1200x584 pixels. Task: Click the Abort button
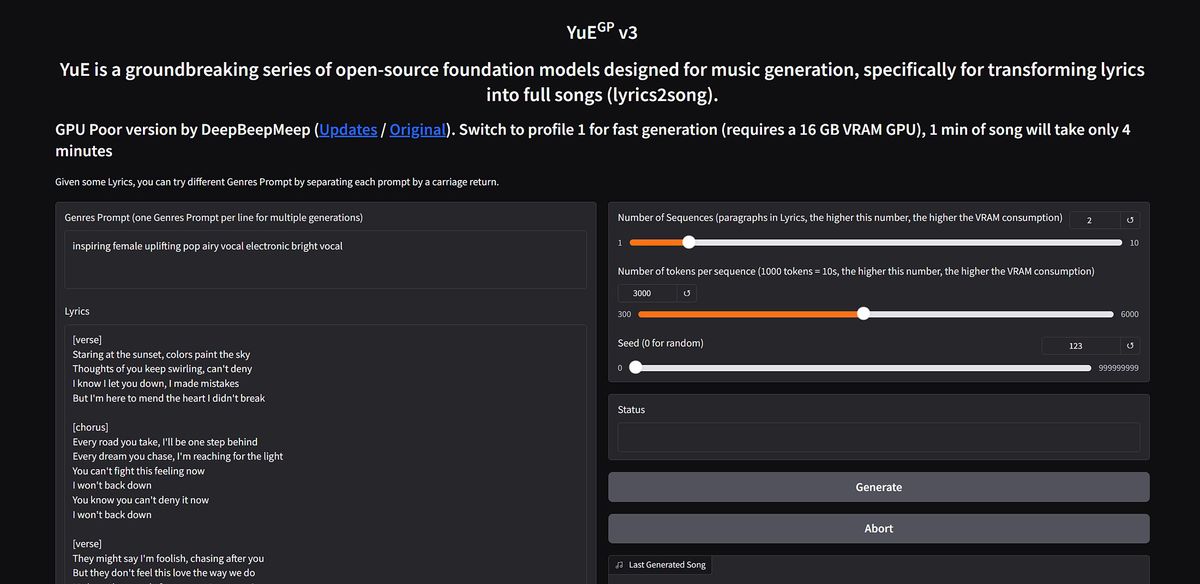[x=879, y=528]
